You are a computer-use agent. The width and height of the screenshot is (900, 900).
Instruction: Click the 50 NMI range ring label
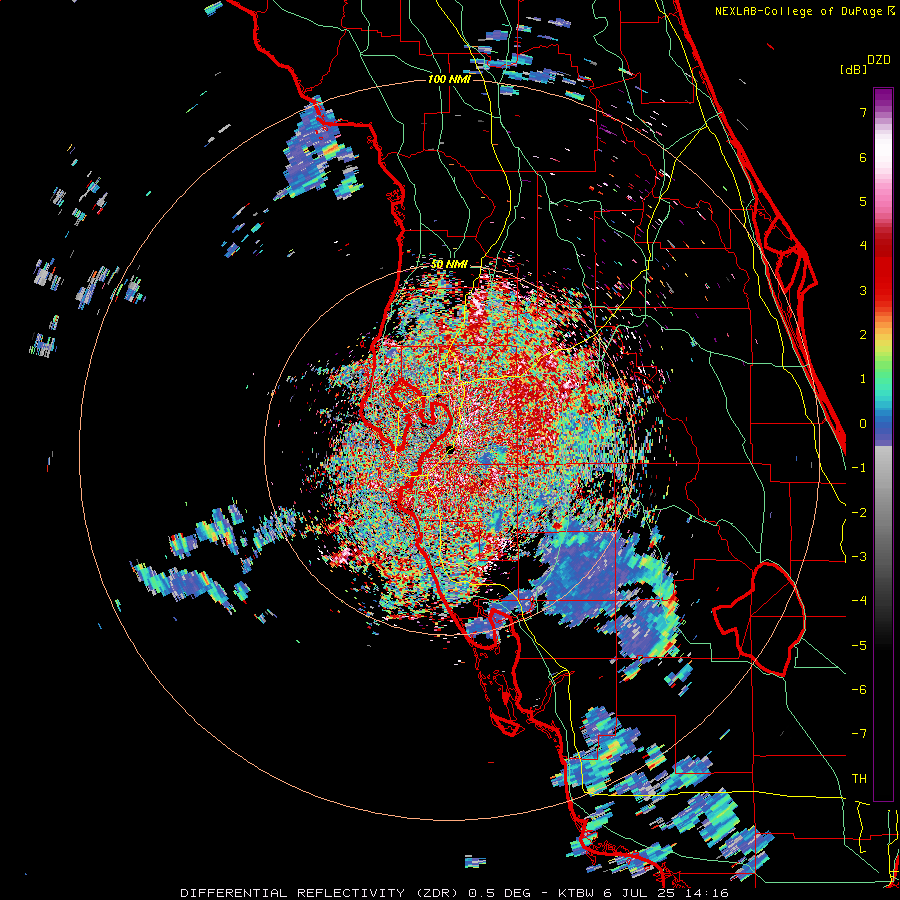click(449, 265)
